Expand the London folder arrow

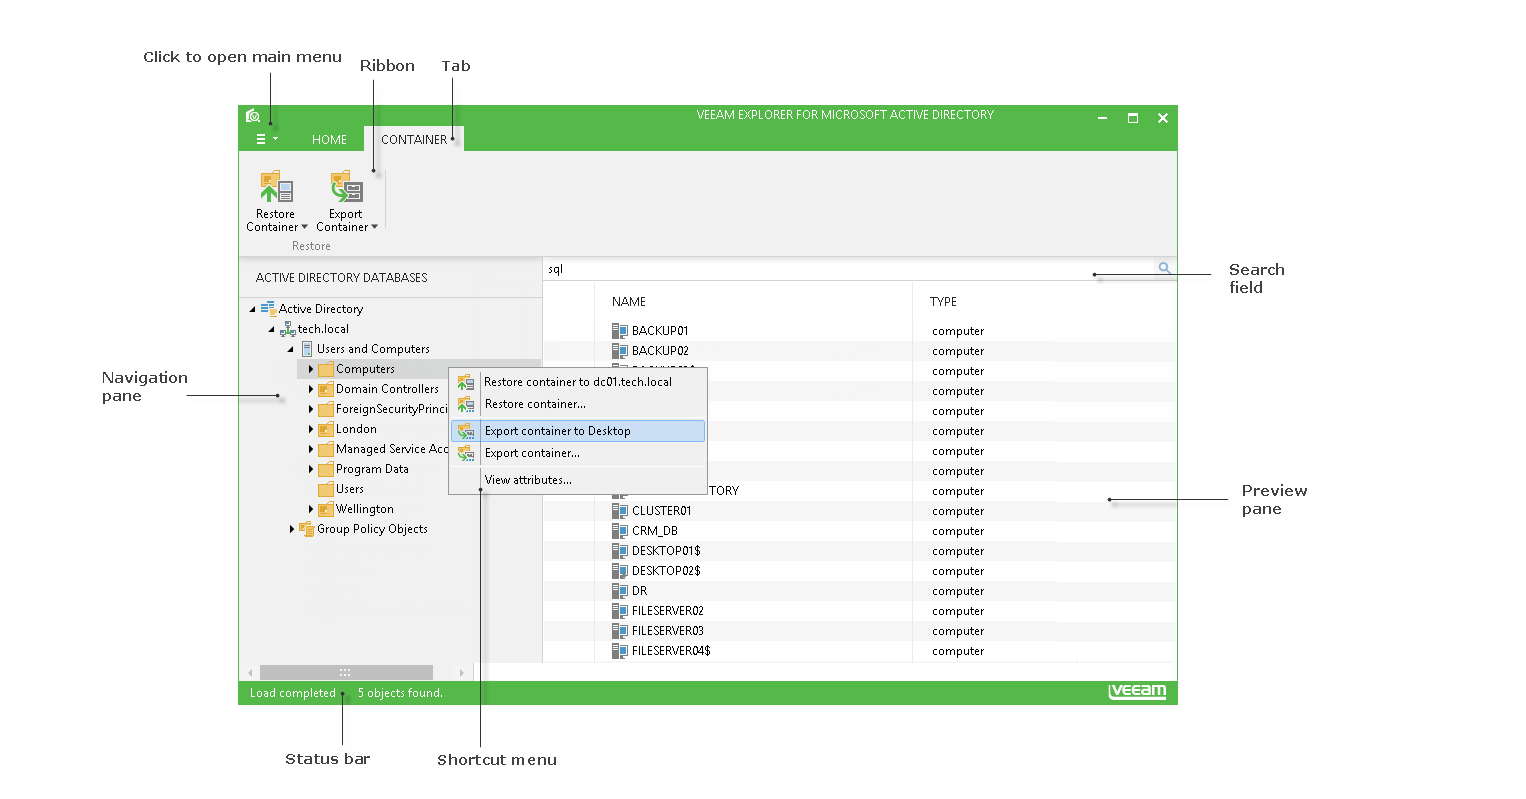[x=311, y=429]
